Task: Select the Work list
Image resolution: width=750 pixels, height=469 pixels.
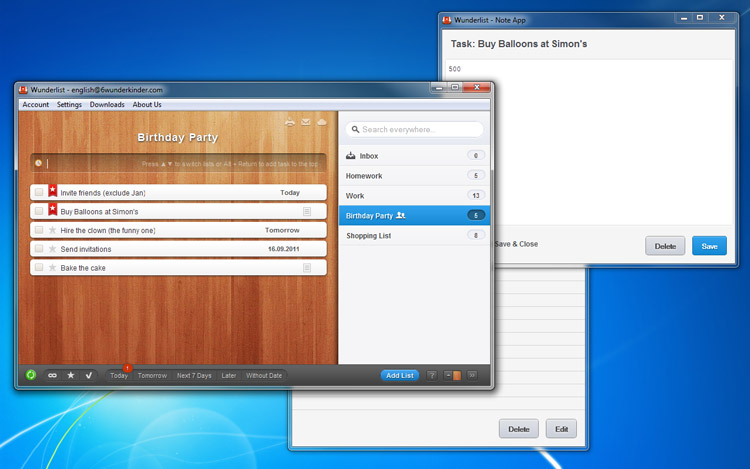Action: tap(414, 196)
